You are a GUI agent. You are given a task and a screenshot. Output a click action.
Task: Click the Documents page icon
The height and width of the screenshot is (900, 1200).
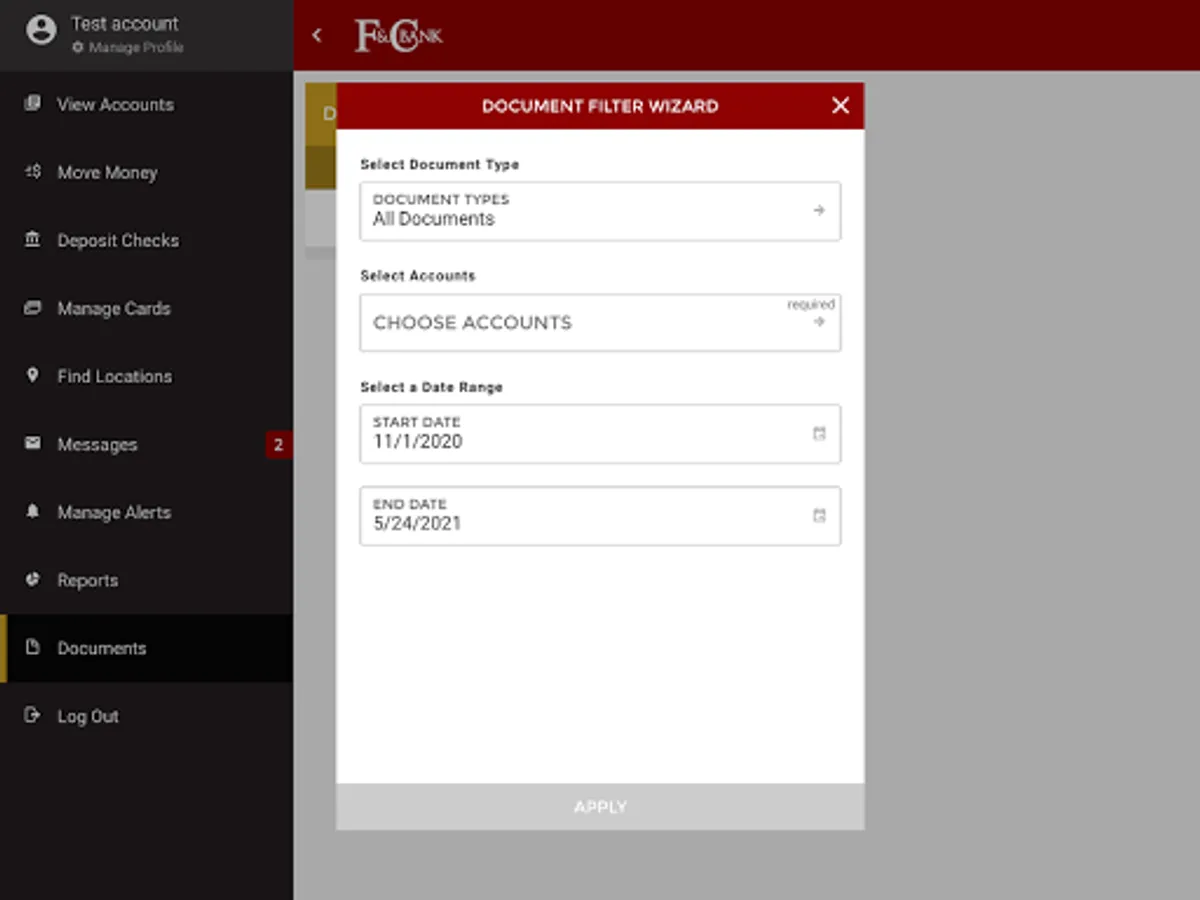[x=33, y=647]
